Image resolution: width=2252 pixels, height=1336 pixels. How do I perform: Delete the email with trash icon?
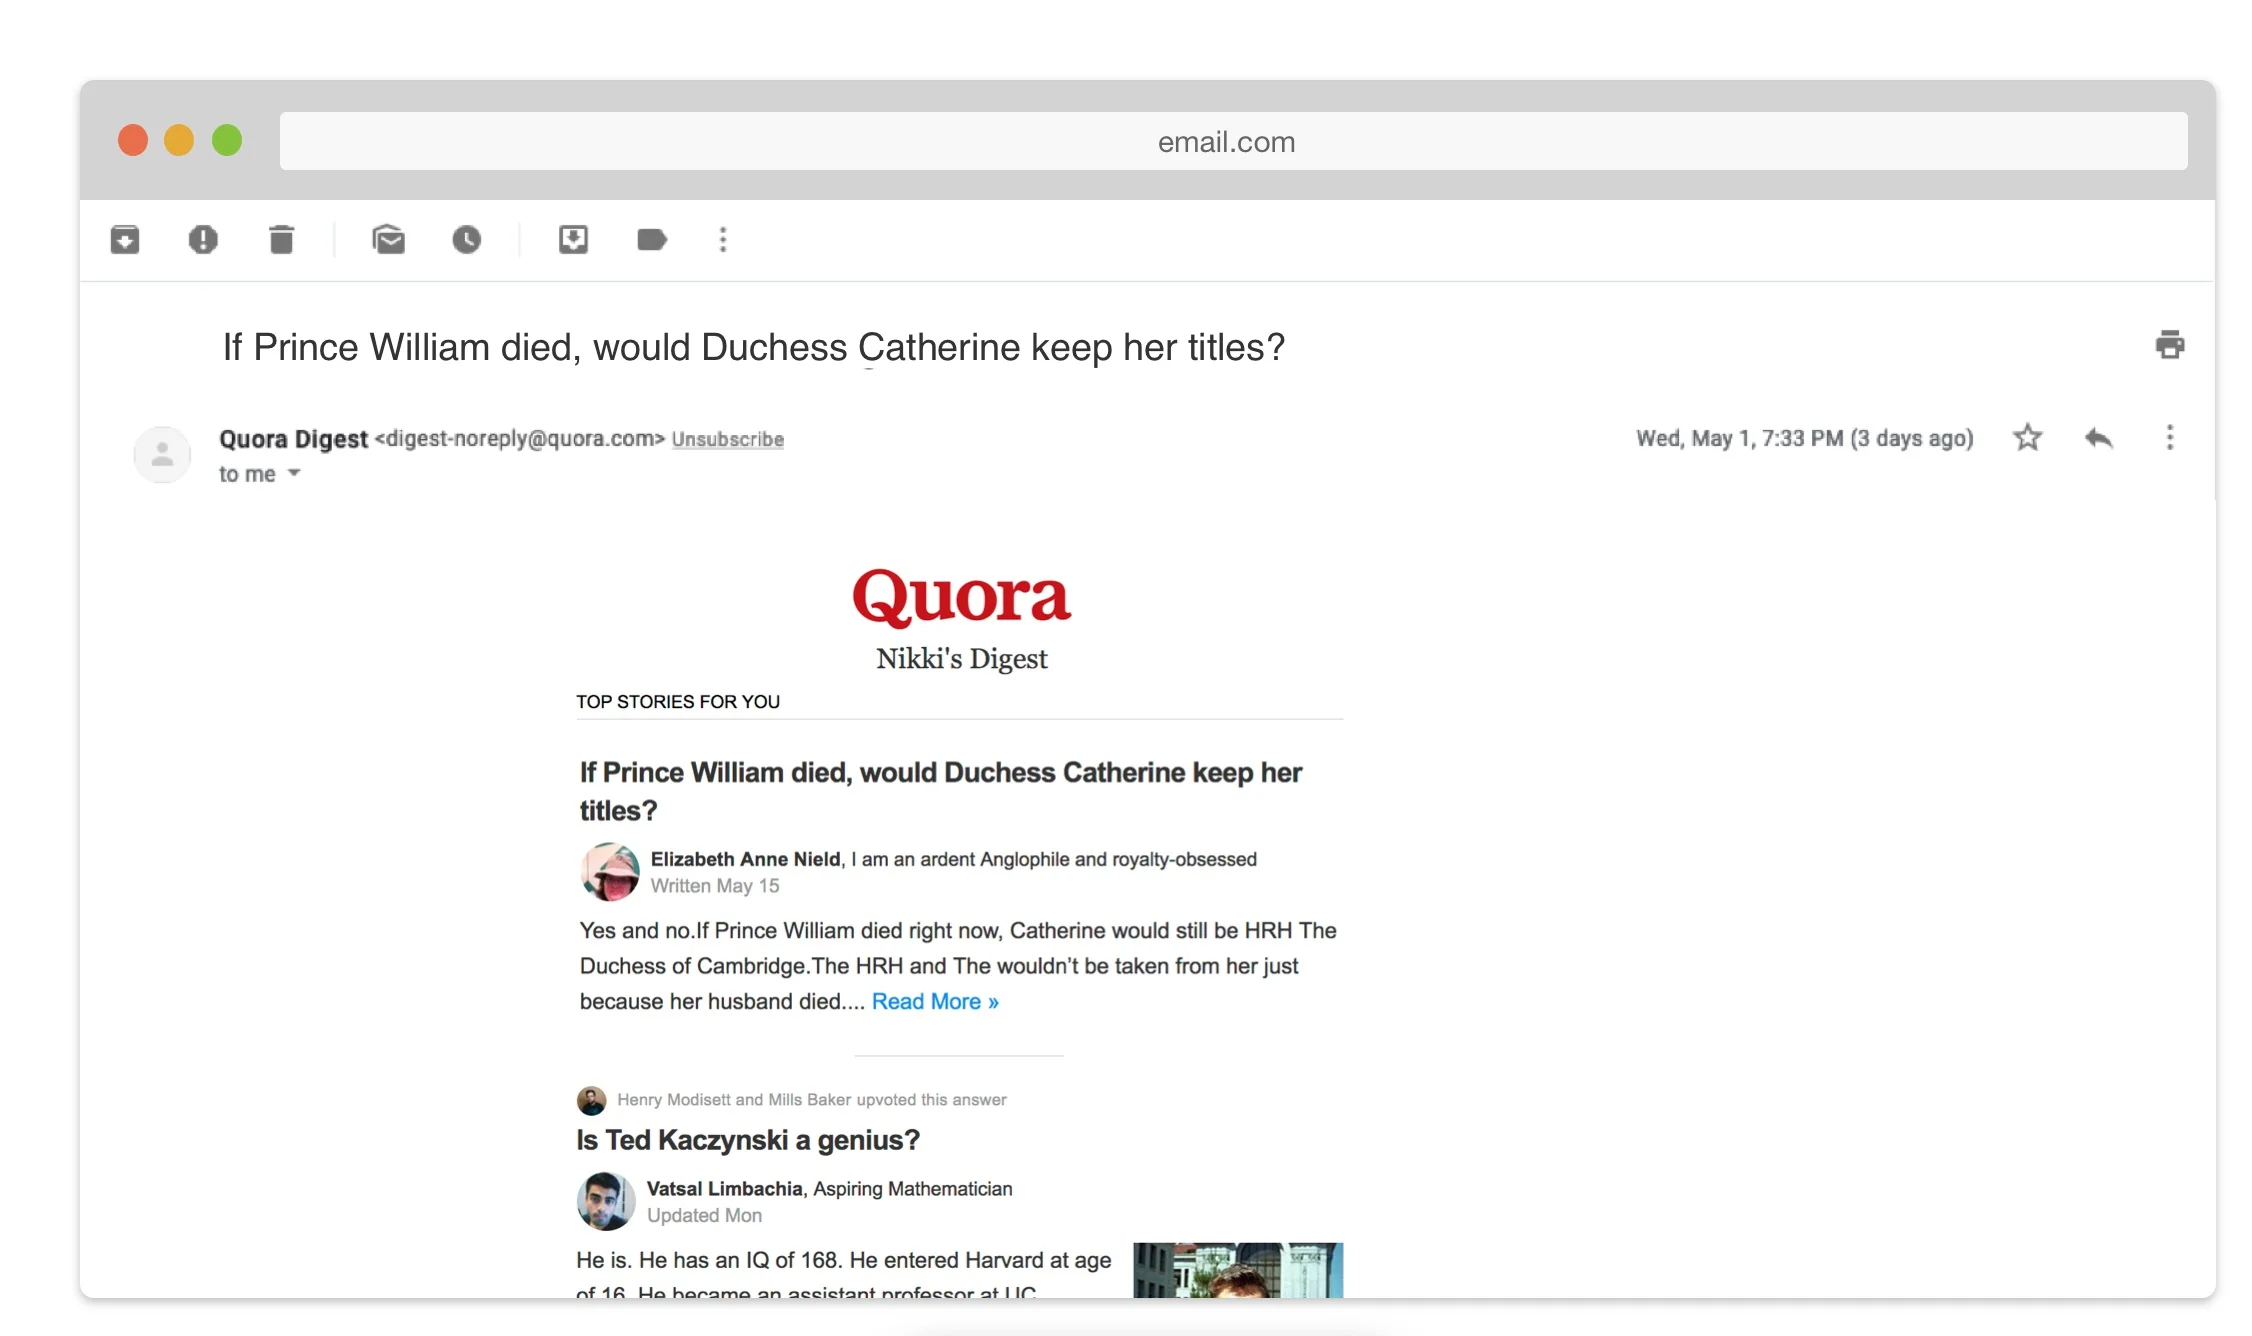pos(282,240)
